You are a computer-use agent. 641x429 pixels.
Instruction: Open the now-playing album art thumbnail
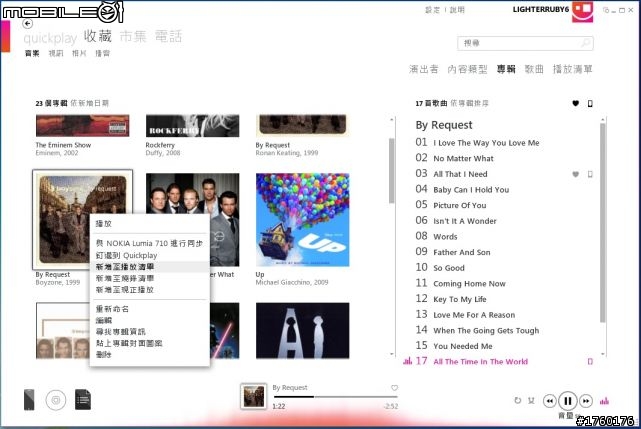tap(253, 396)
